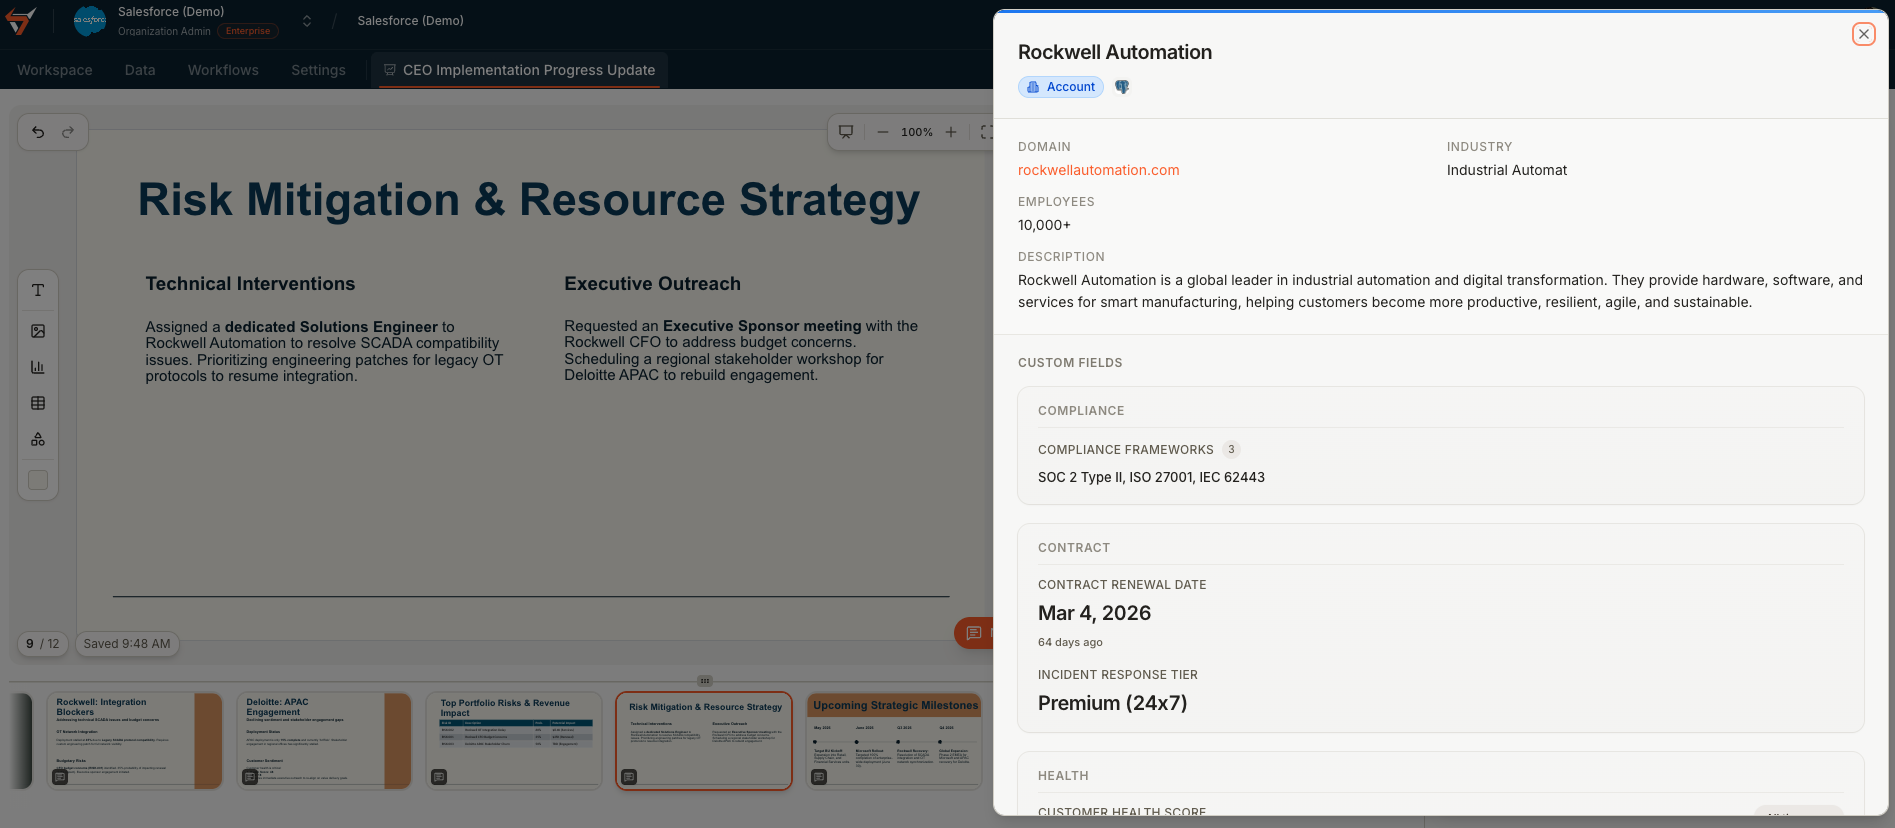
Task: Zoom out with the minus button
Action: pos(883,132)
